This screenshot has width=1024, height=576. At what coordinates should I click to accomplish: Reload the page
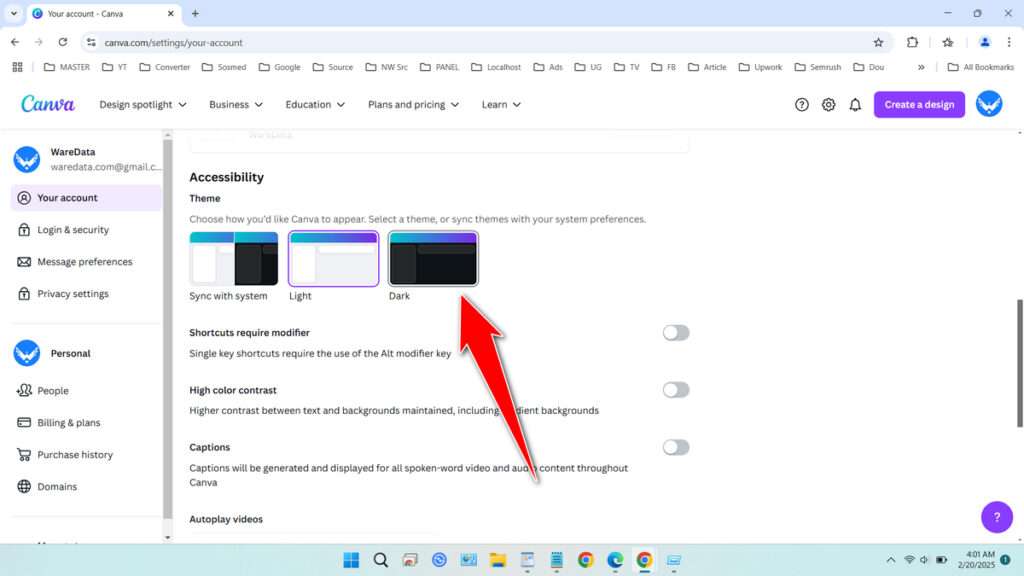(63, 42)
